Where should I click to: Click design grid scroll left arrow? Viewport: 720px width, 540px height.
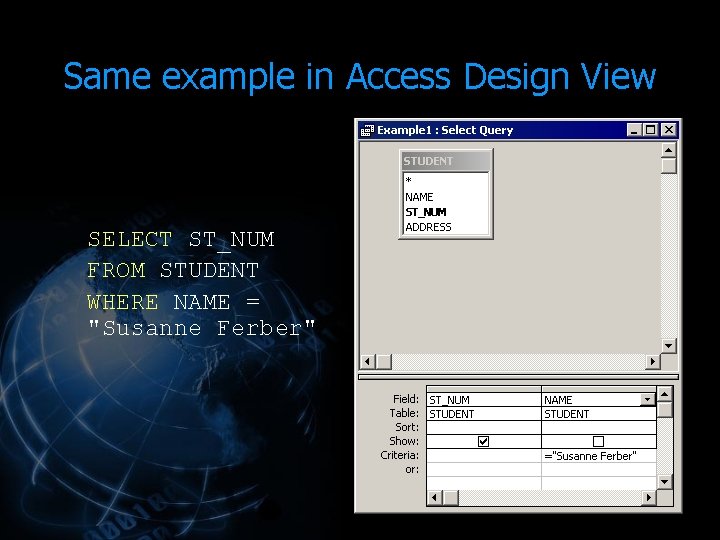[x=434, y=497]
